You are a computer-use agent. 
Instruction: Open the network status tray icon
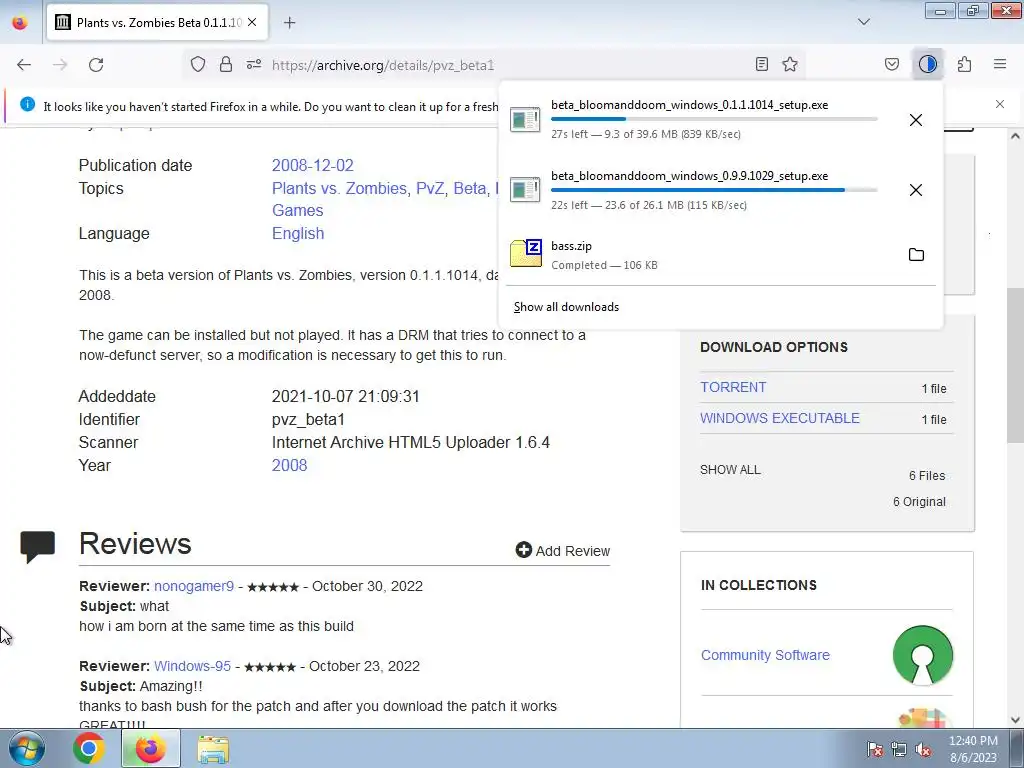[x=899, y=749]
